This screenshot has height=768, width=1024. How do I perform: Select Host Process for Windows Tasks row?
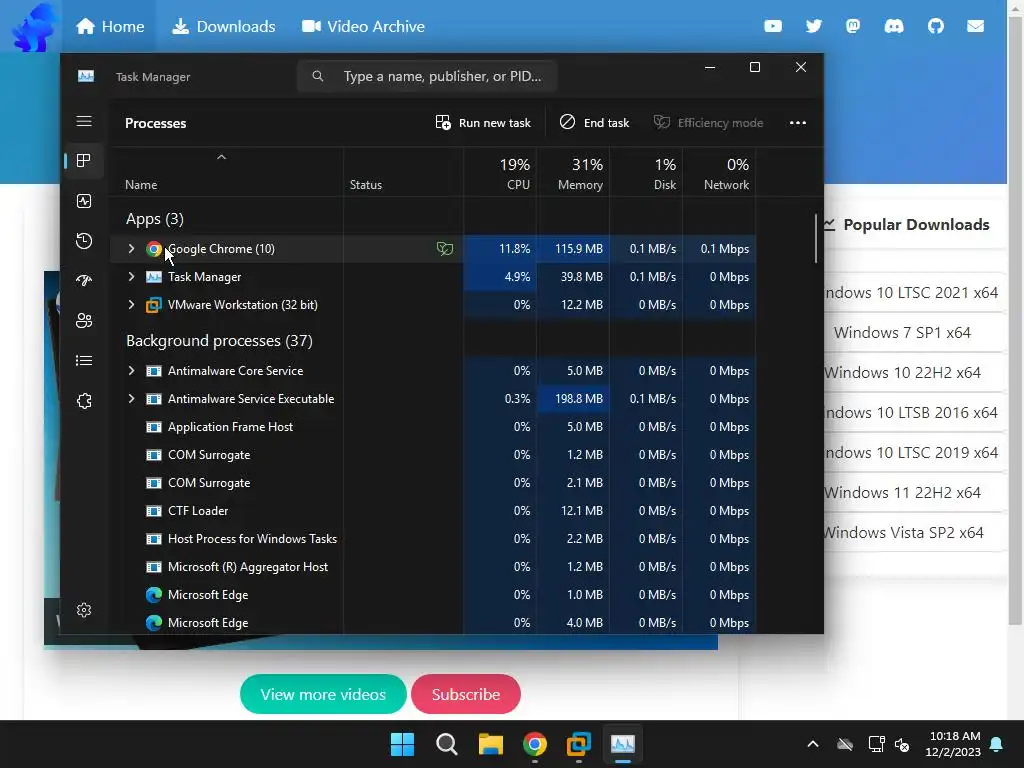[433, 539]
